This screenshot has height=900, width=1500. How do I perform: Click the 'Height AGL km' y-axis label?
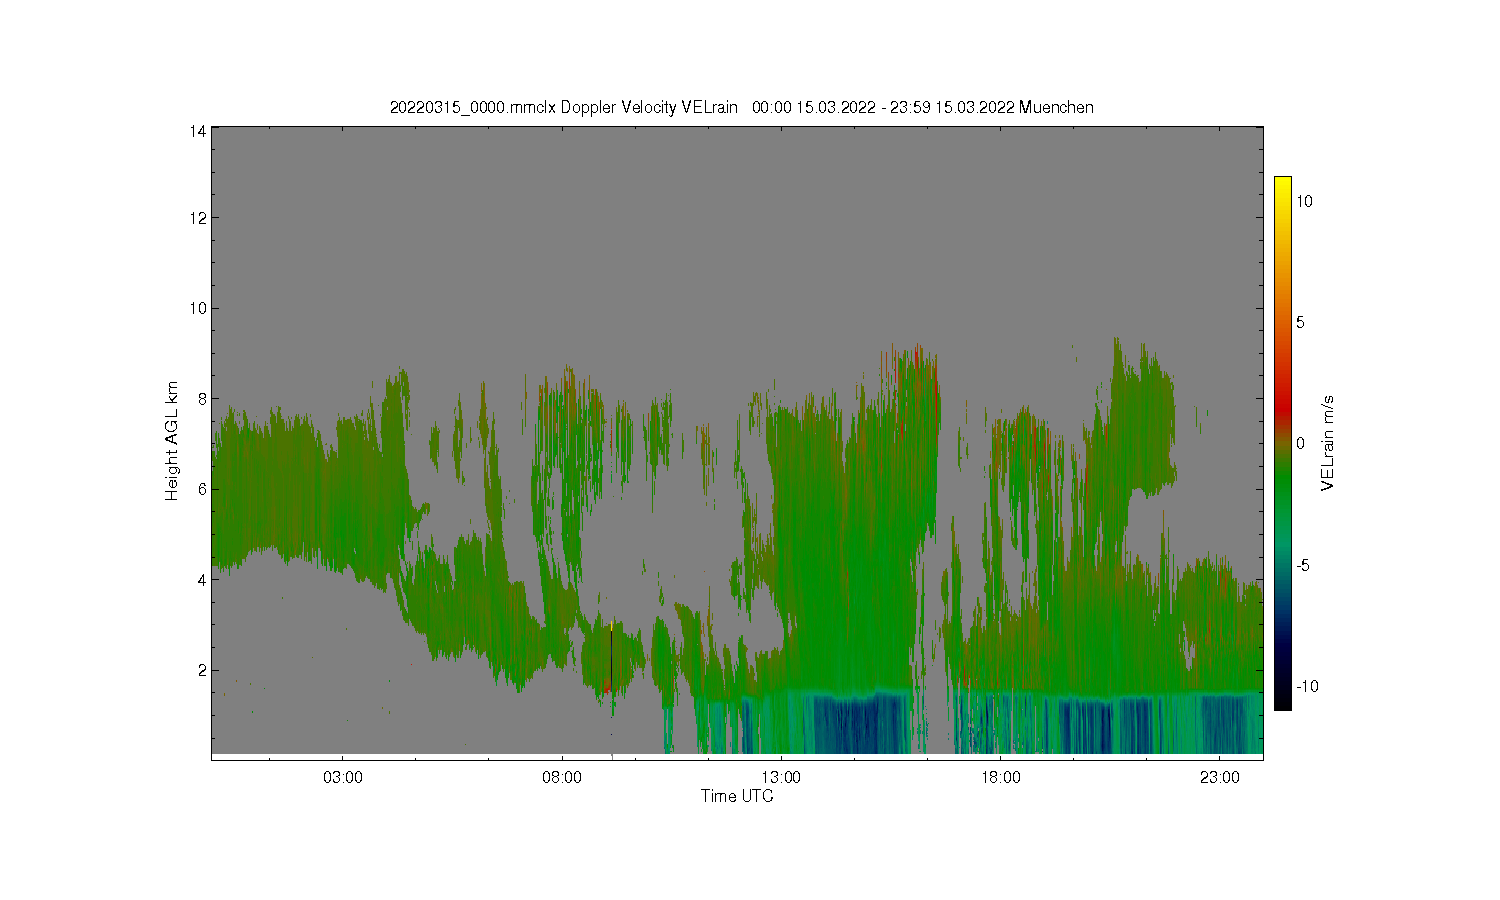click(172, 441)
